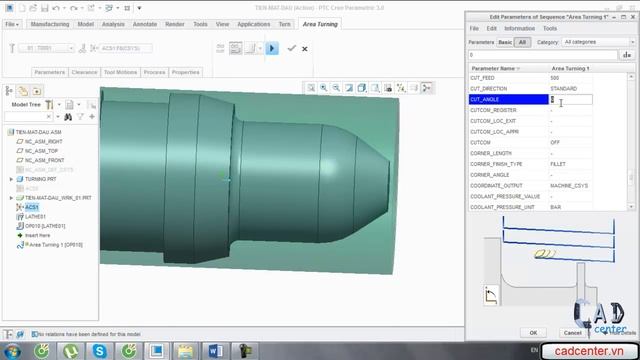The height and width of the screenshot is (360, 640).
Task: Open the Parameter Name column sort arrow
Action: [x=518, y=69]
